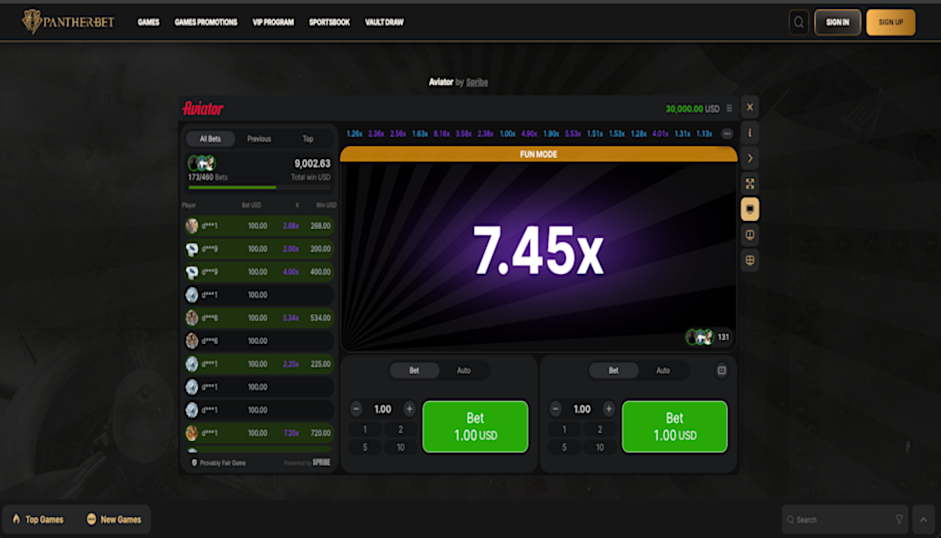The width and height of the screenshot is (941, 538).
Task: Choose quick amount 10 in left panel
Action: (400, 447)
